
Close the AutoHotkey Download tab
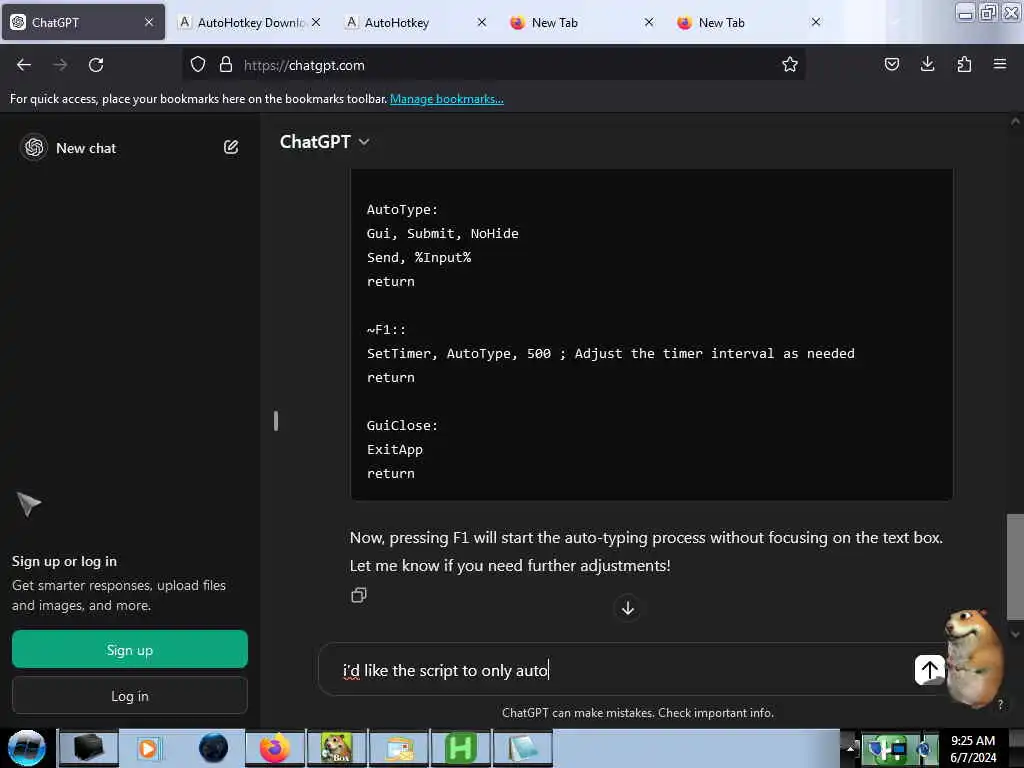coord(315,22)
